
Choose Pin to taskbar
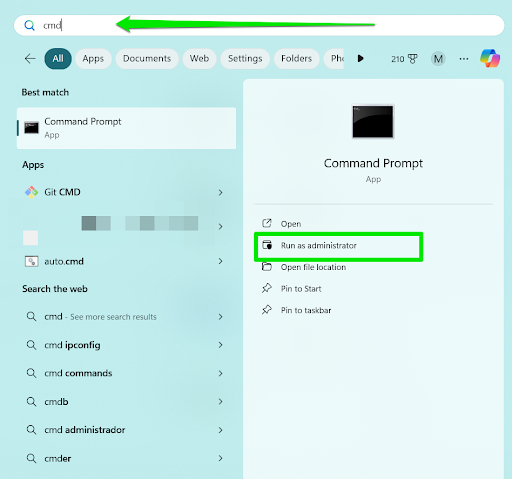pos(306,310)
